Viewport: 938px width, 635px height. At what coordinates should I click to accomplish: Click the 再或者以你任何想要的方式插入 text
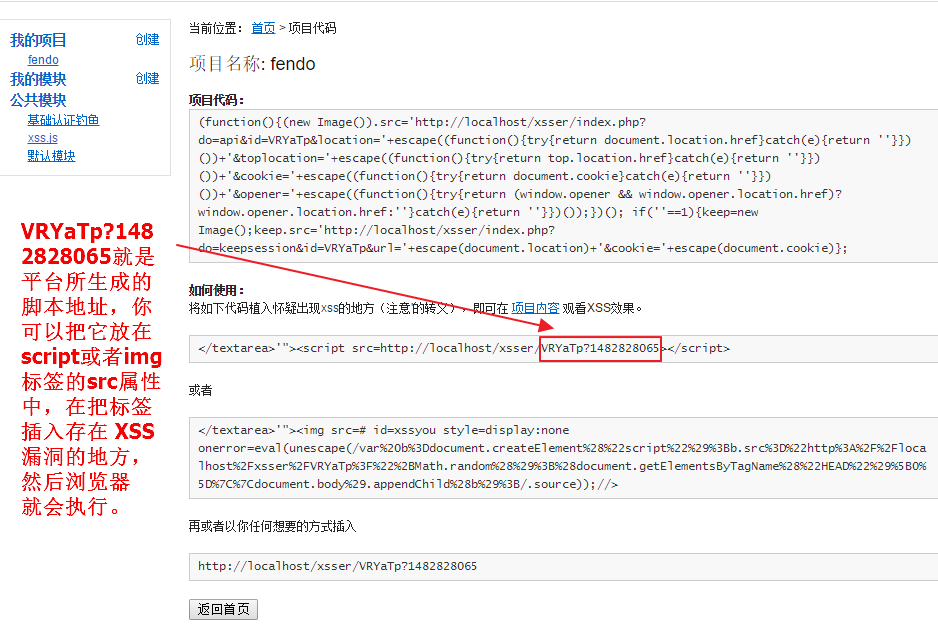[272, 526]
